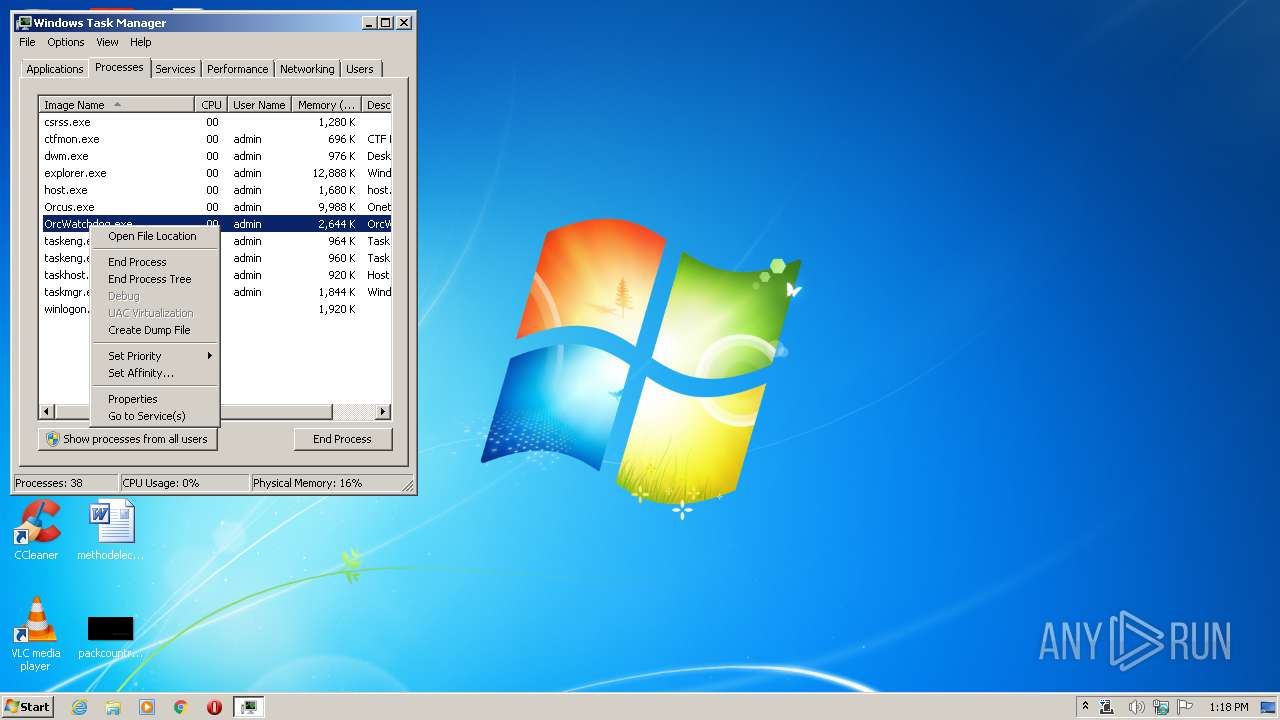This screenshot has width=1280, height=720.
Task: Select Orcus.exe process row
Action: click(x=215, y=207)
